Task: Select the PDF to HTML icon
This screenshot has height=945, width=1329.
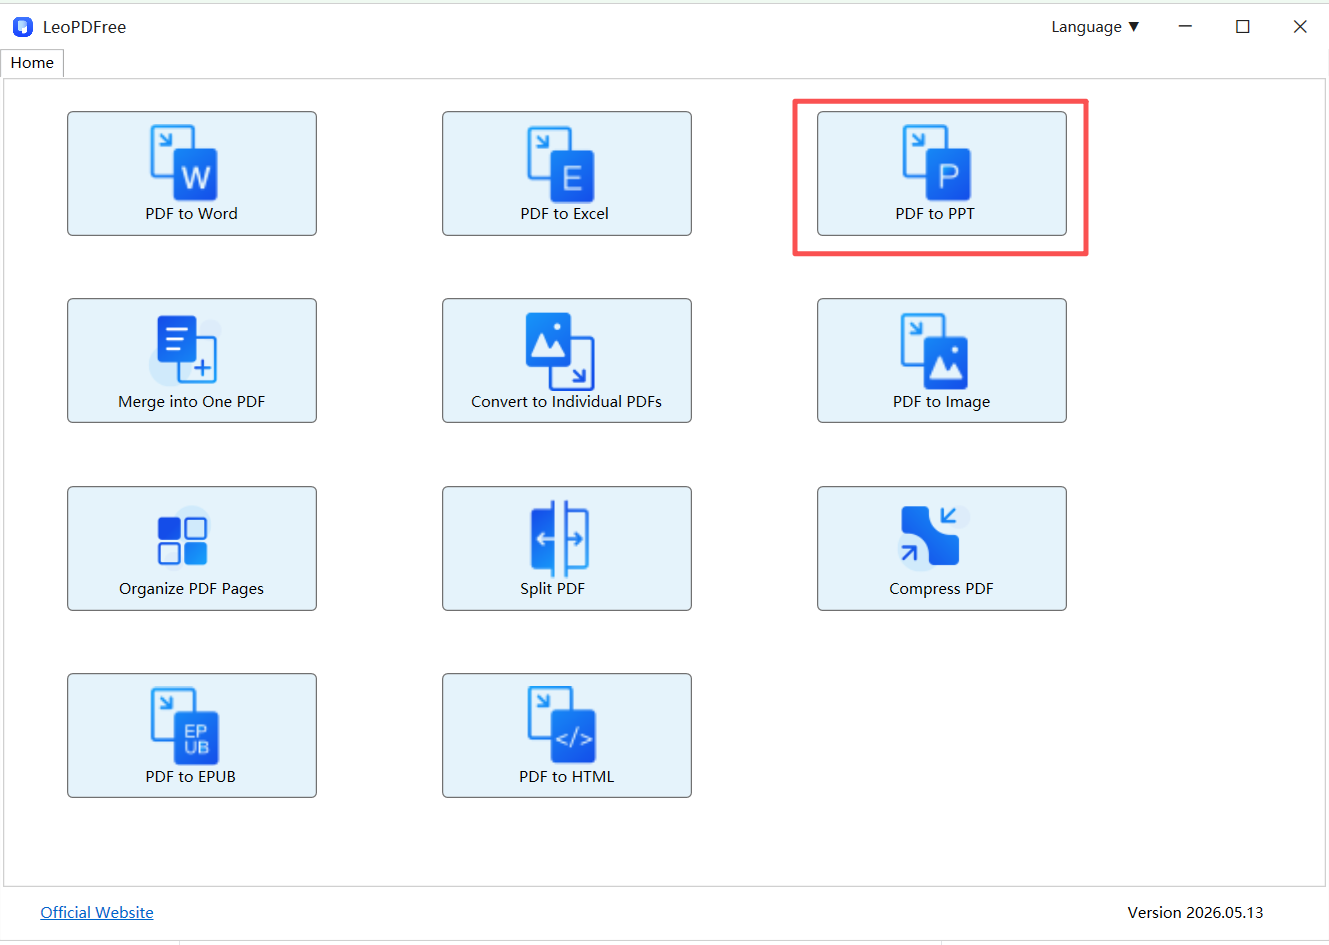Action: coord(561,725)
